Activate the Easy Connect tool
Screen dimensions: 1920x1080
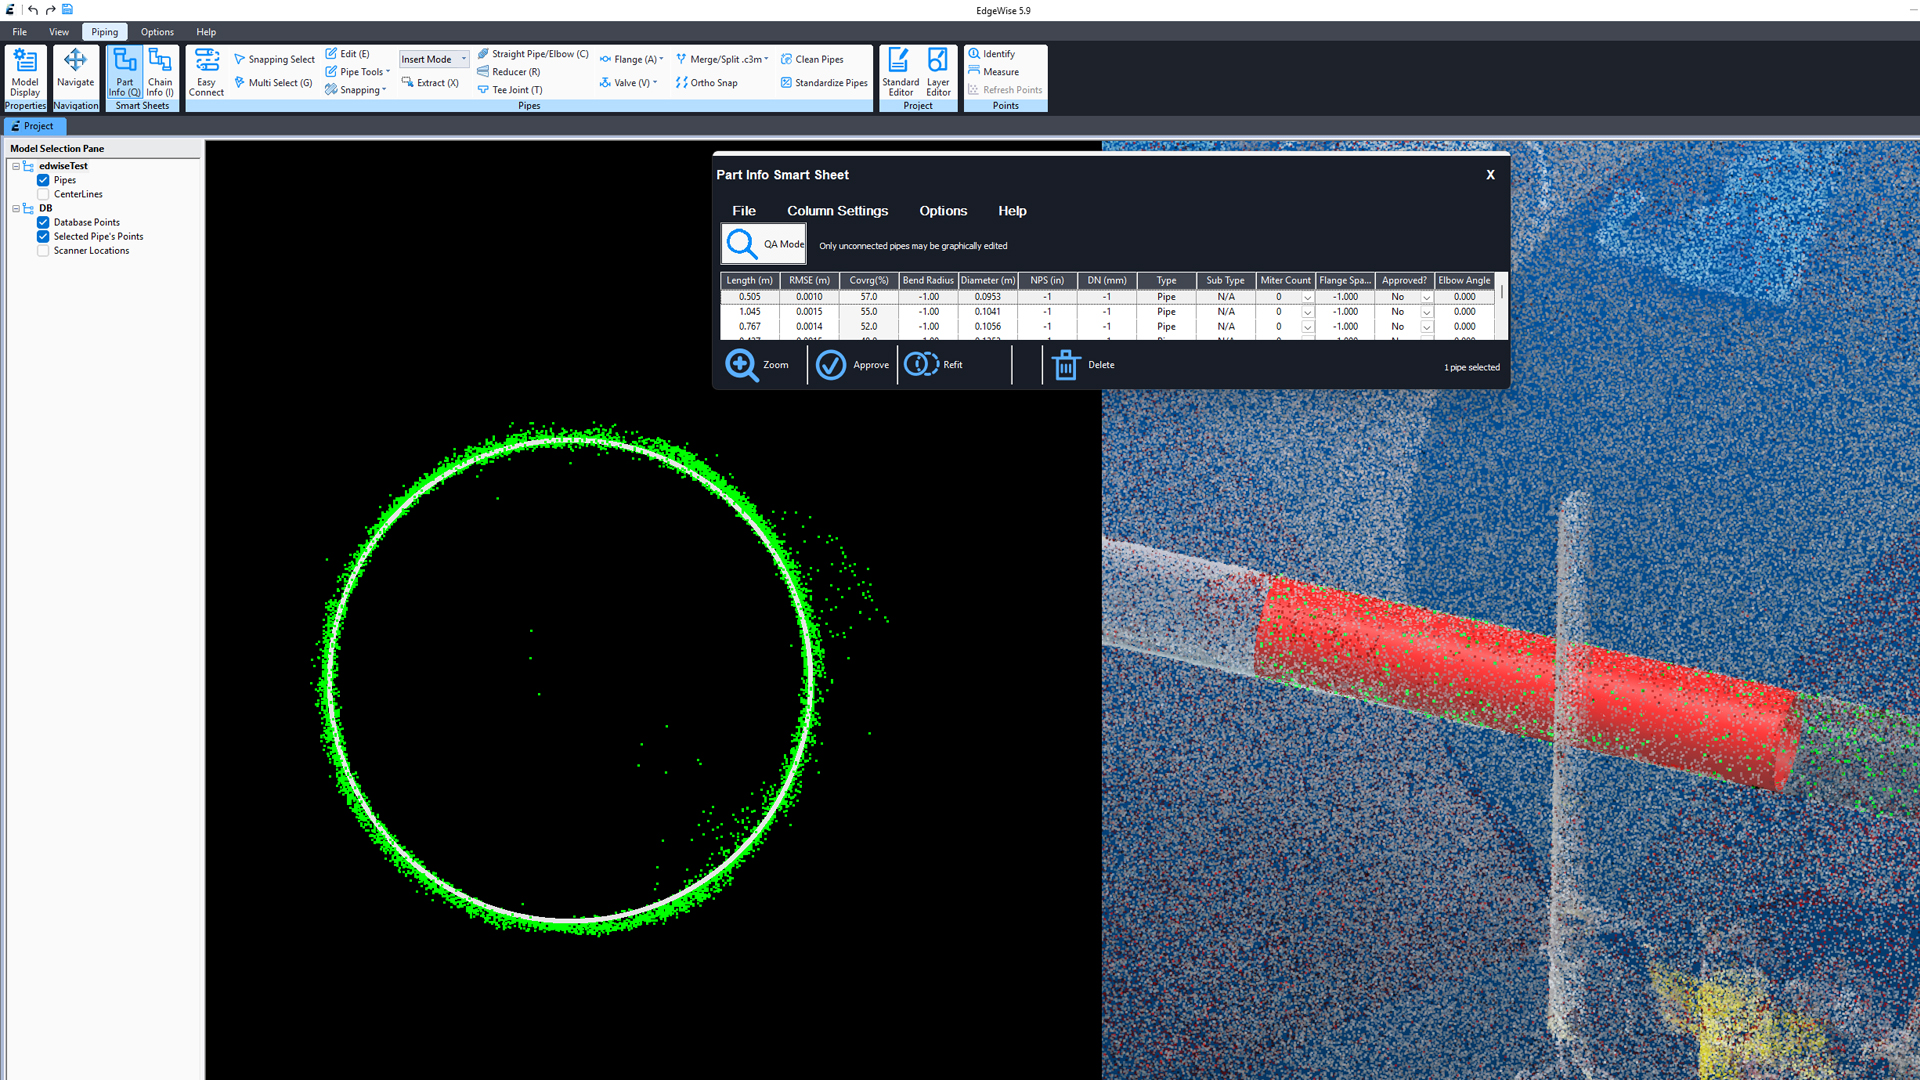[207, 72]
